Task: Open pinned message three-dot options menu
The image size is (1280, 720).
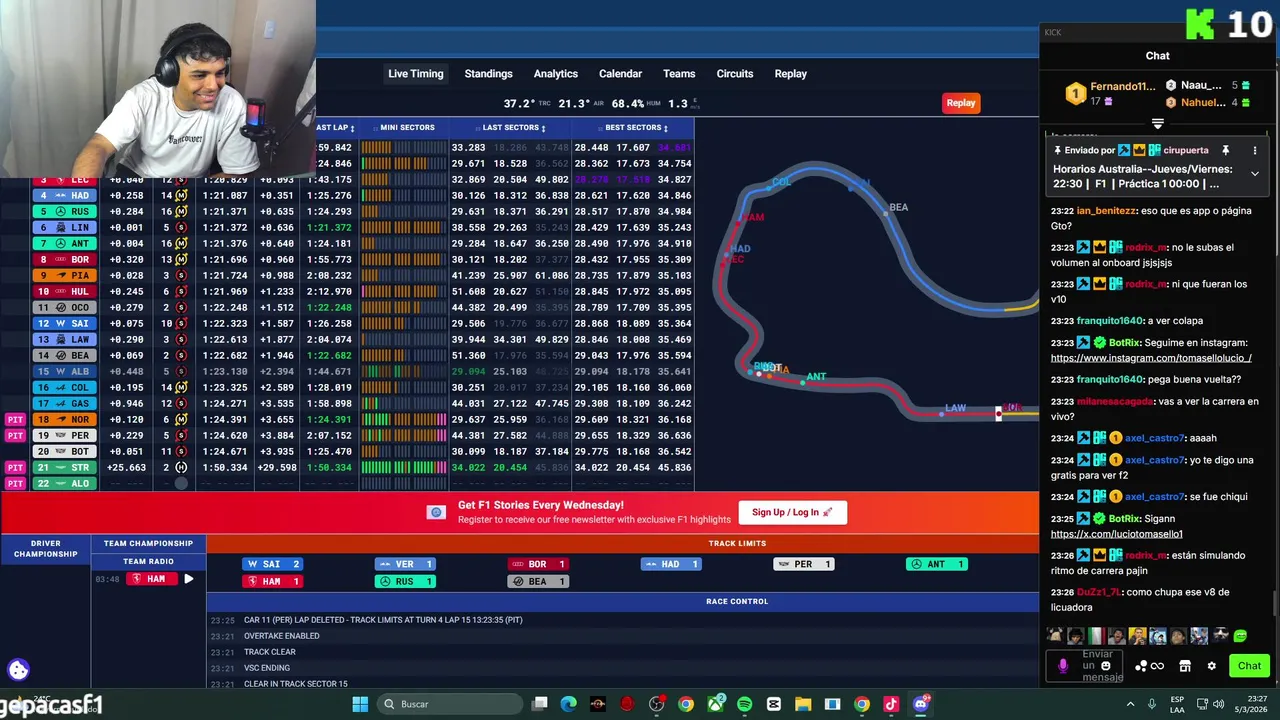Action: coord(1254,150)
